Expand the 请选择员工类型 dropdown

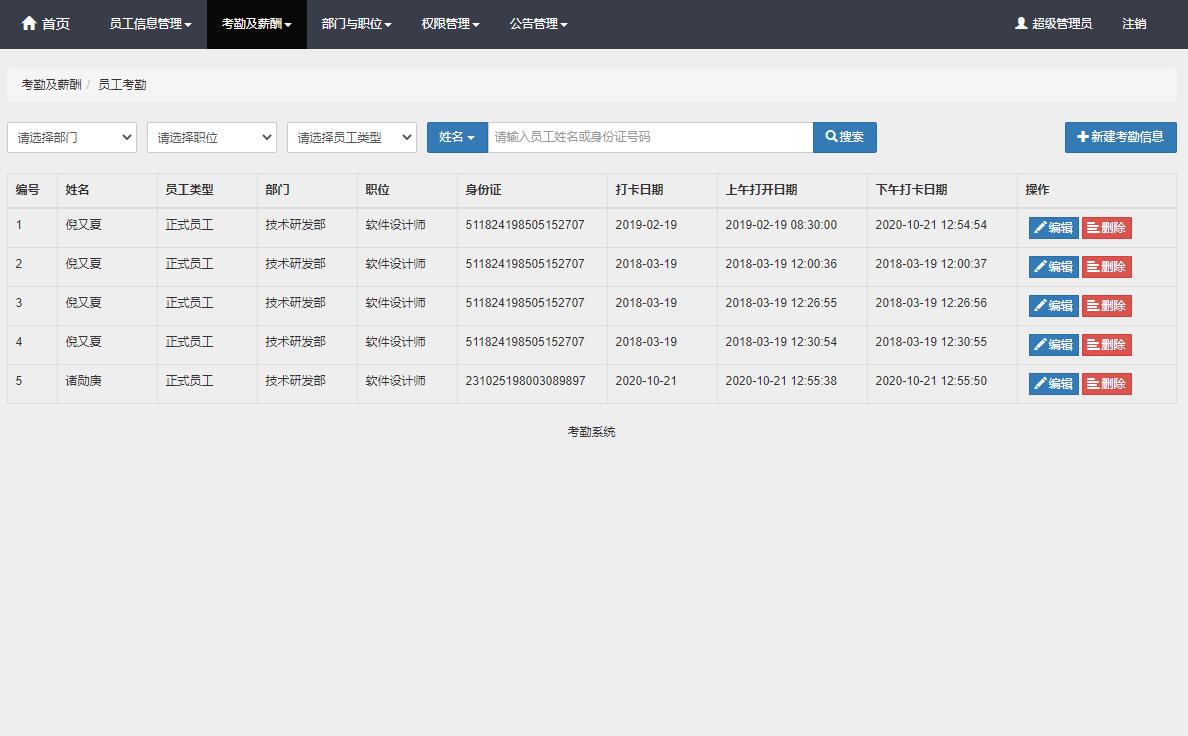pyautogui.click(x=352, y=137)
